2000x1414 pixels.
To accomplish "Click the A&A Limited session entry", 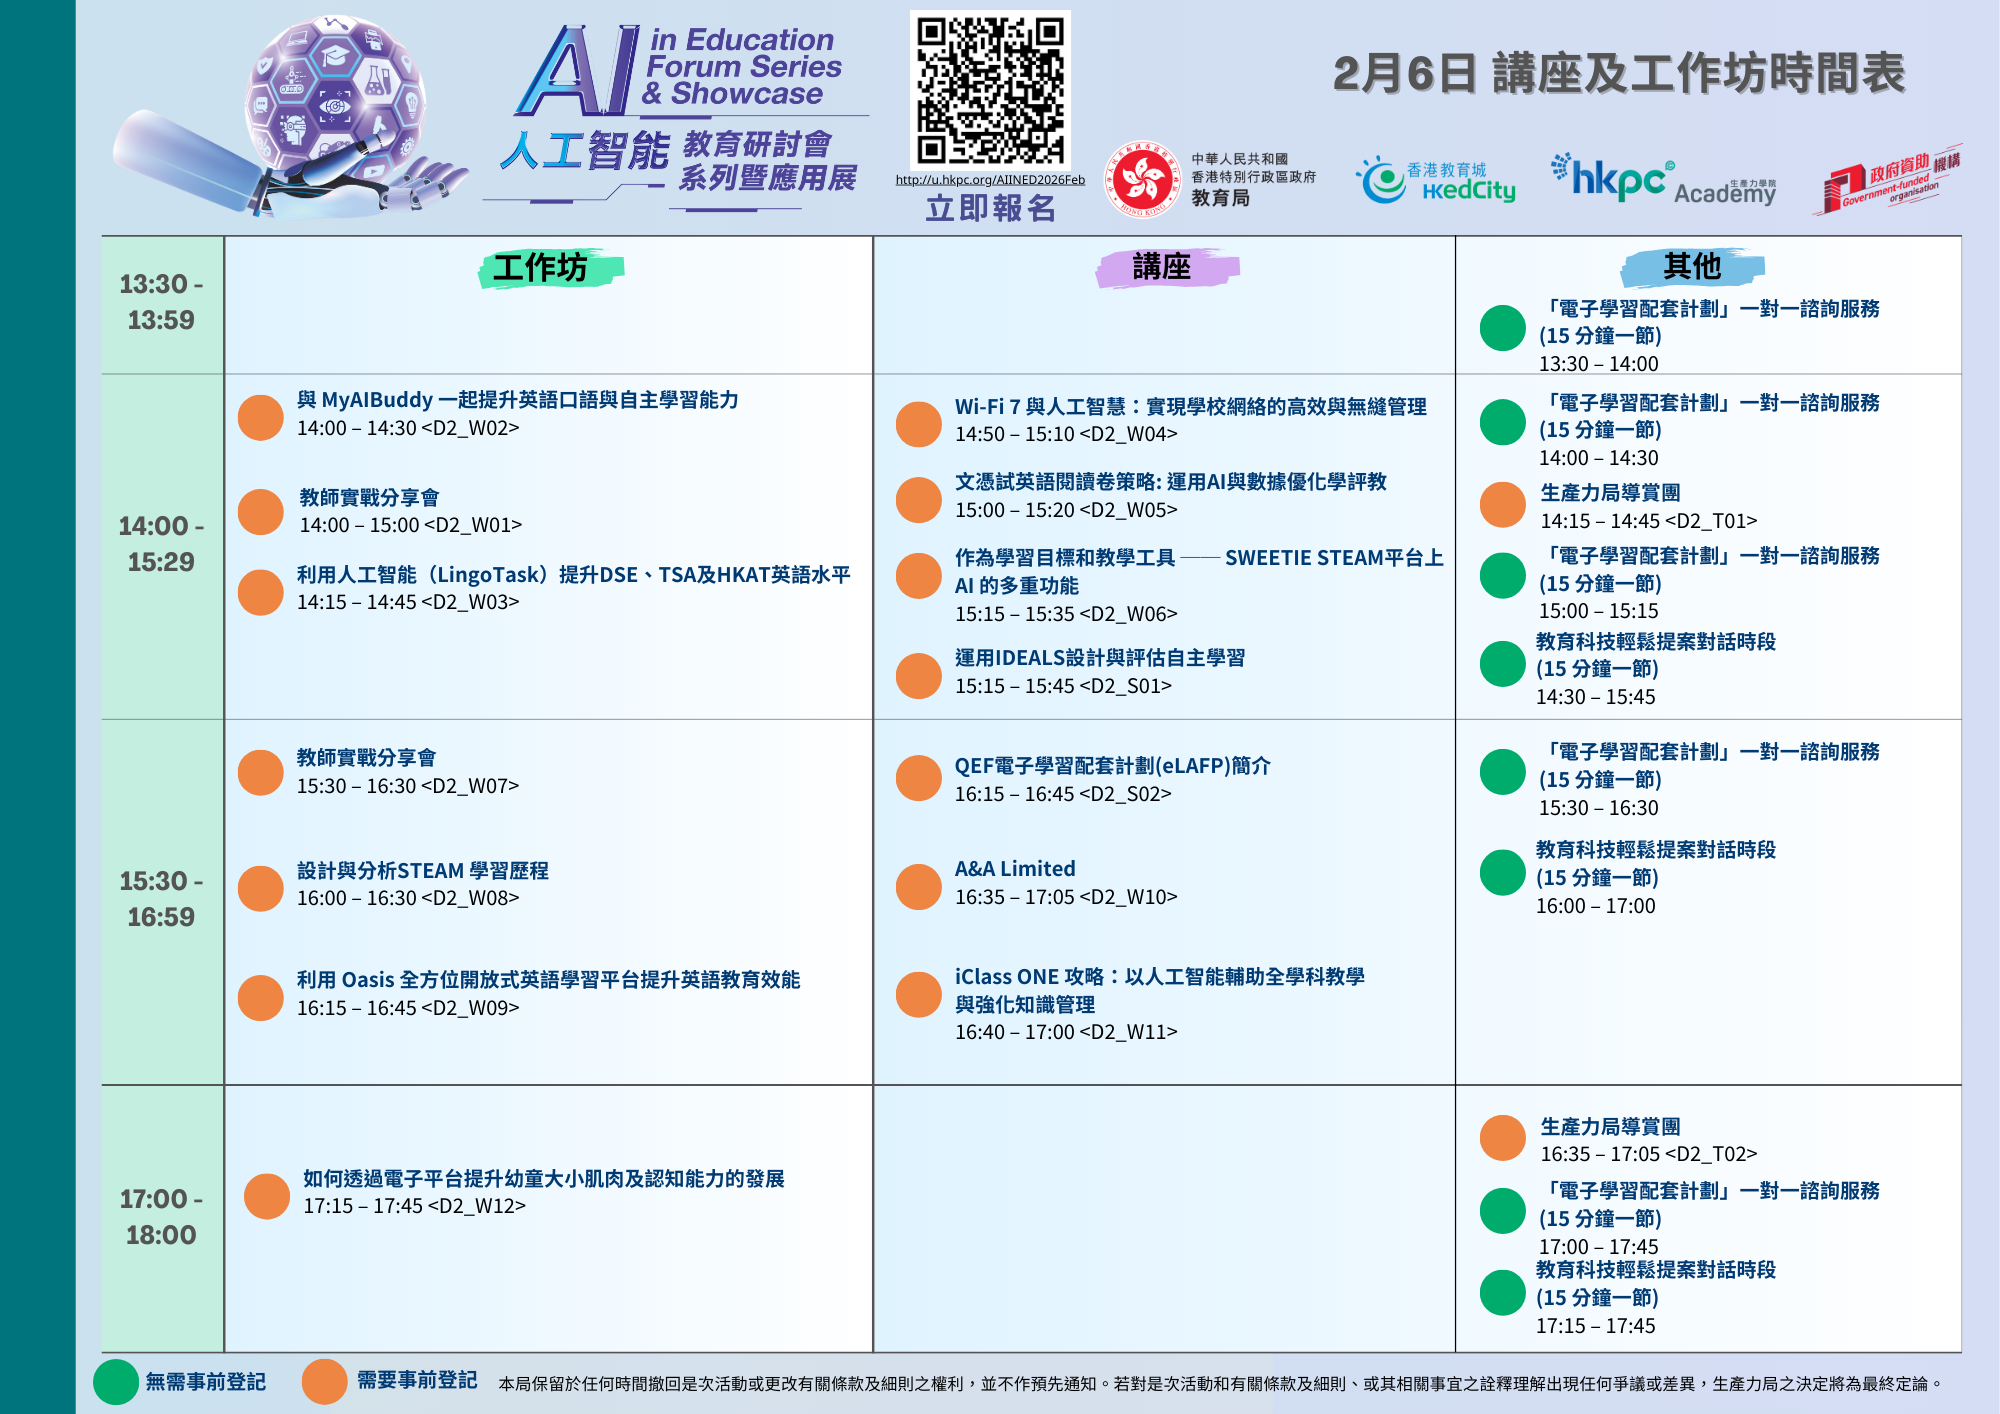I will pyautogui.click(x=1015, y=869).
